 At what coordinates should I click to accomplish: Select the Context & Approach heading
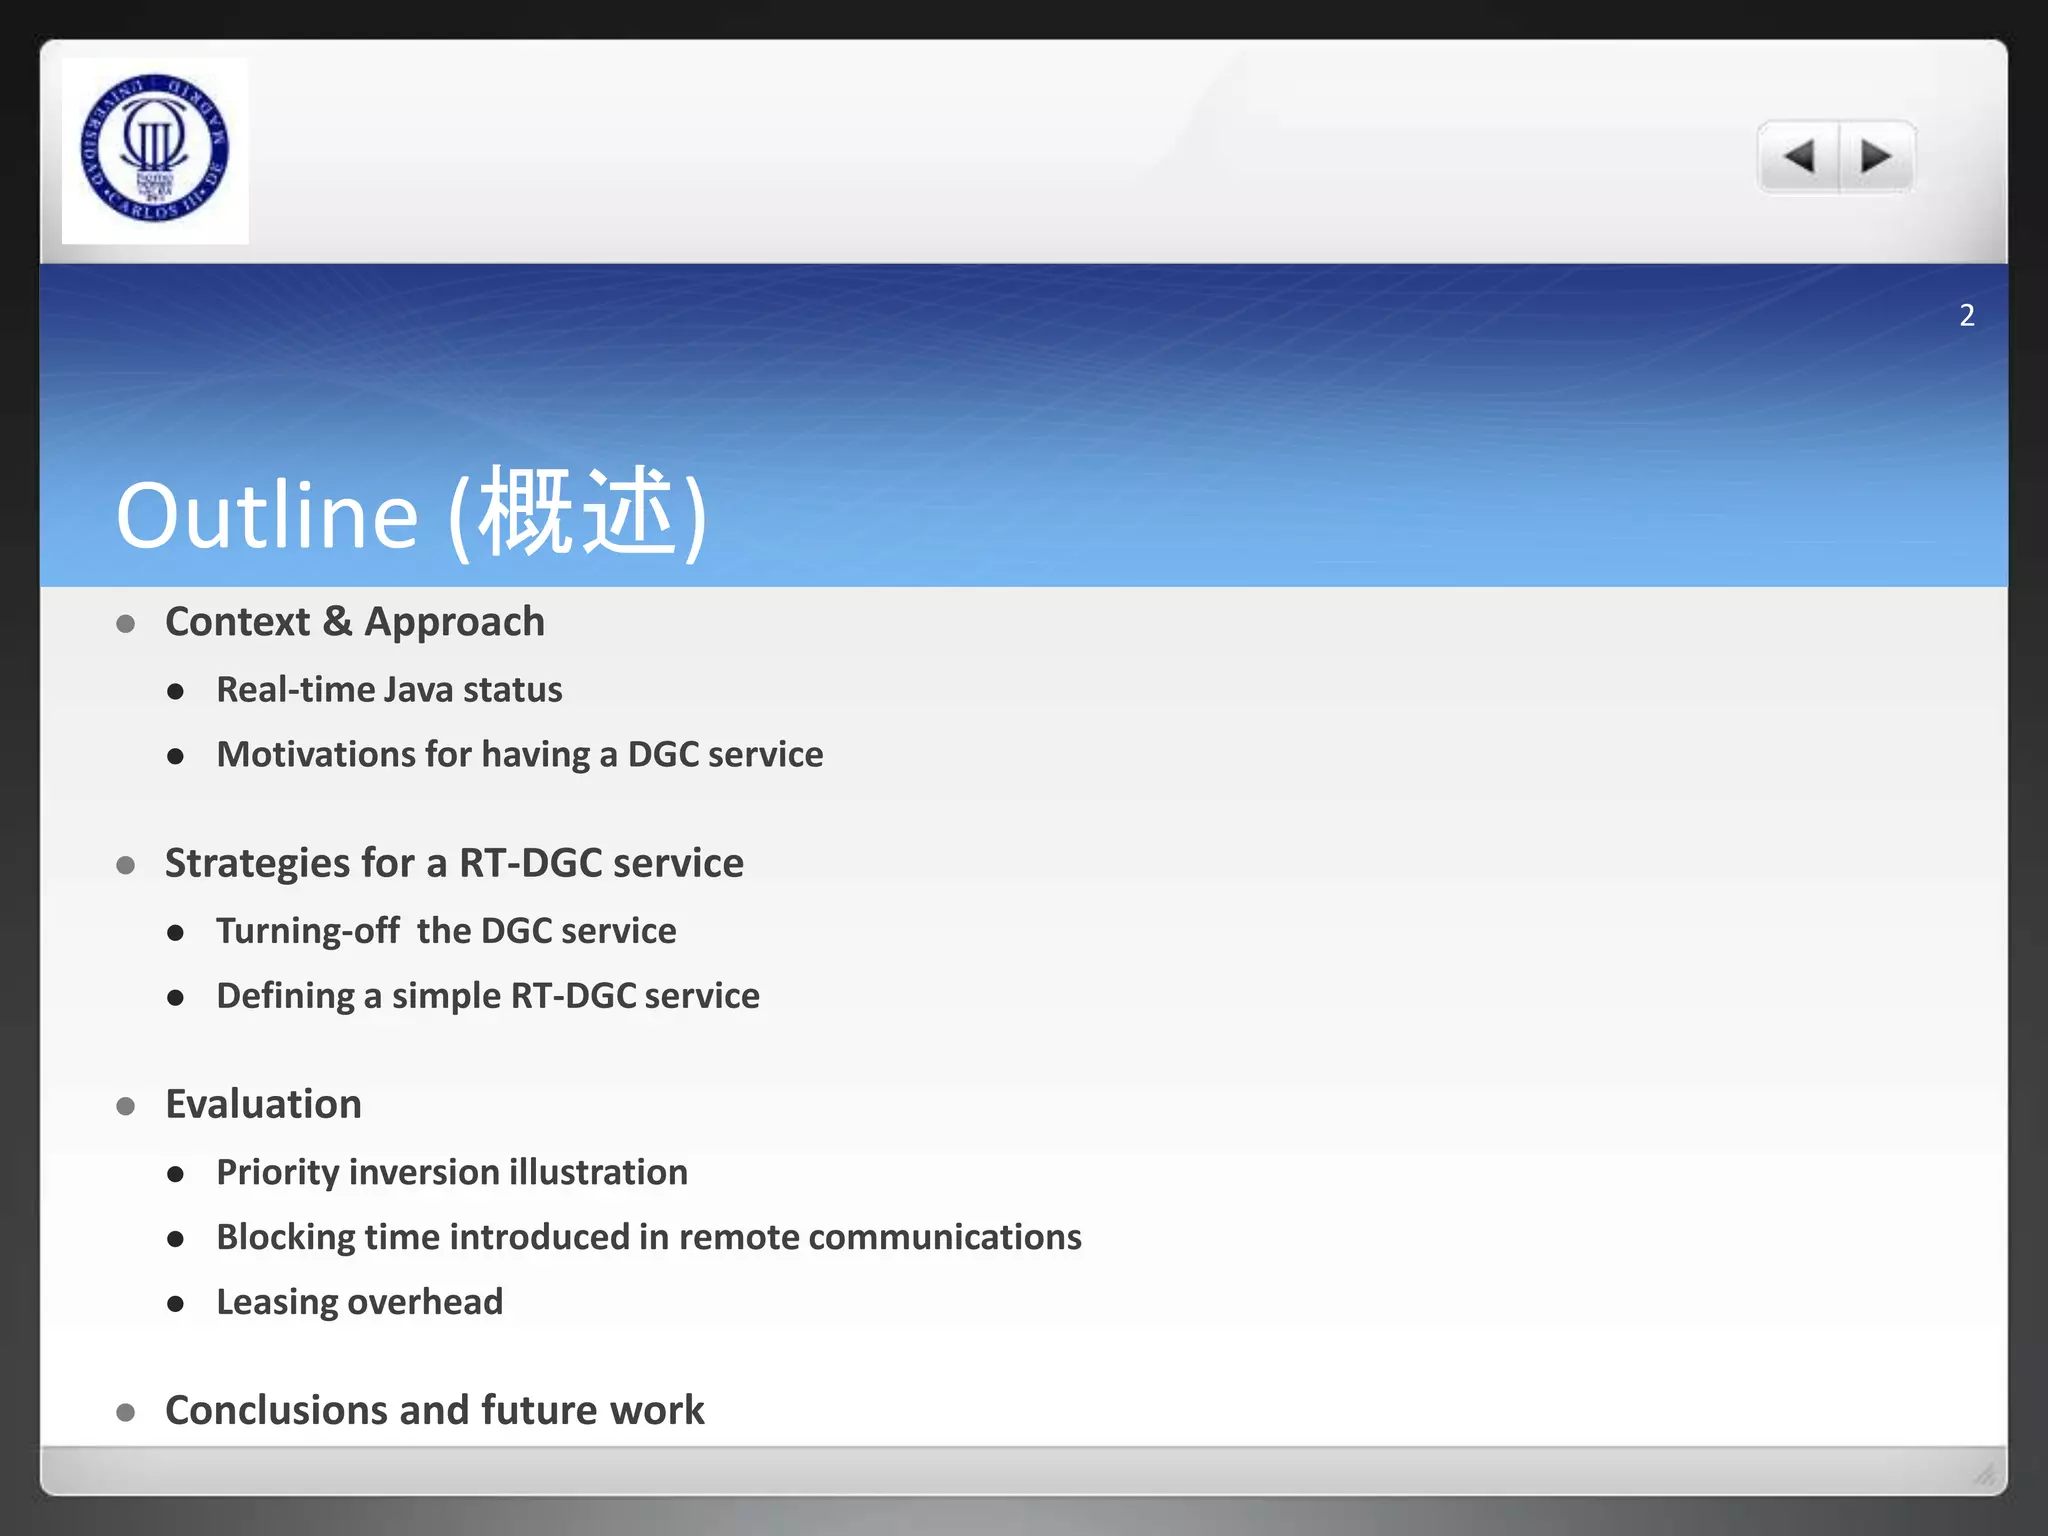354,622
